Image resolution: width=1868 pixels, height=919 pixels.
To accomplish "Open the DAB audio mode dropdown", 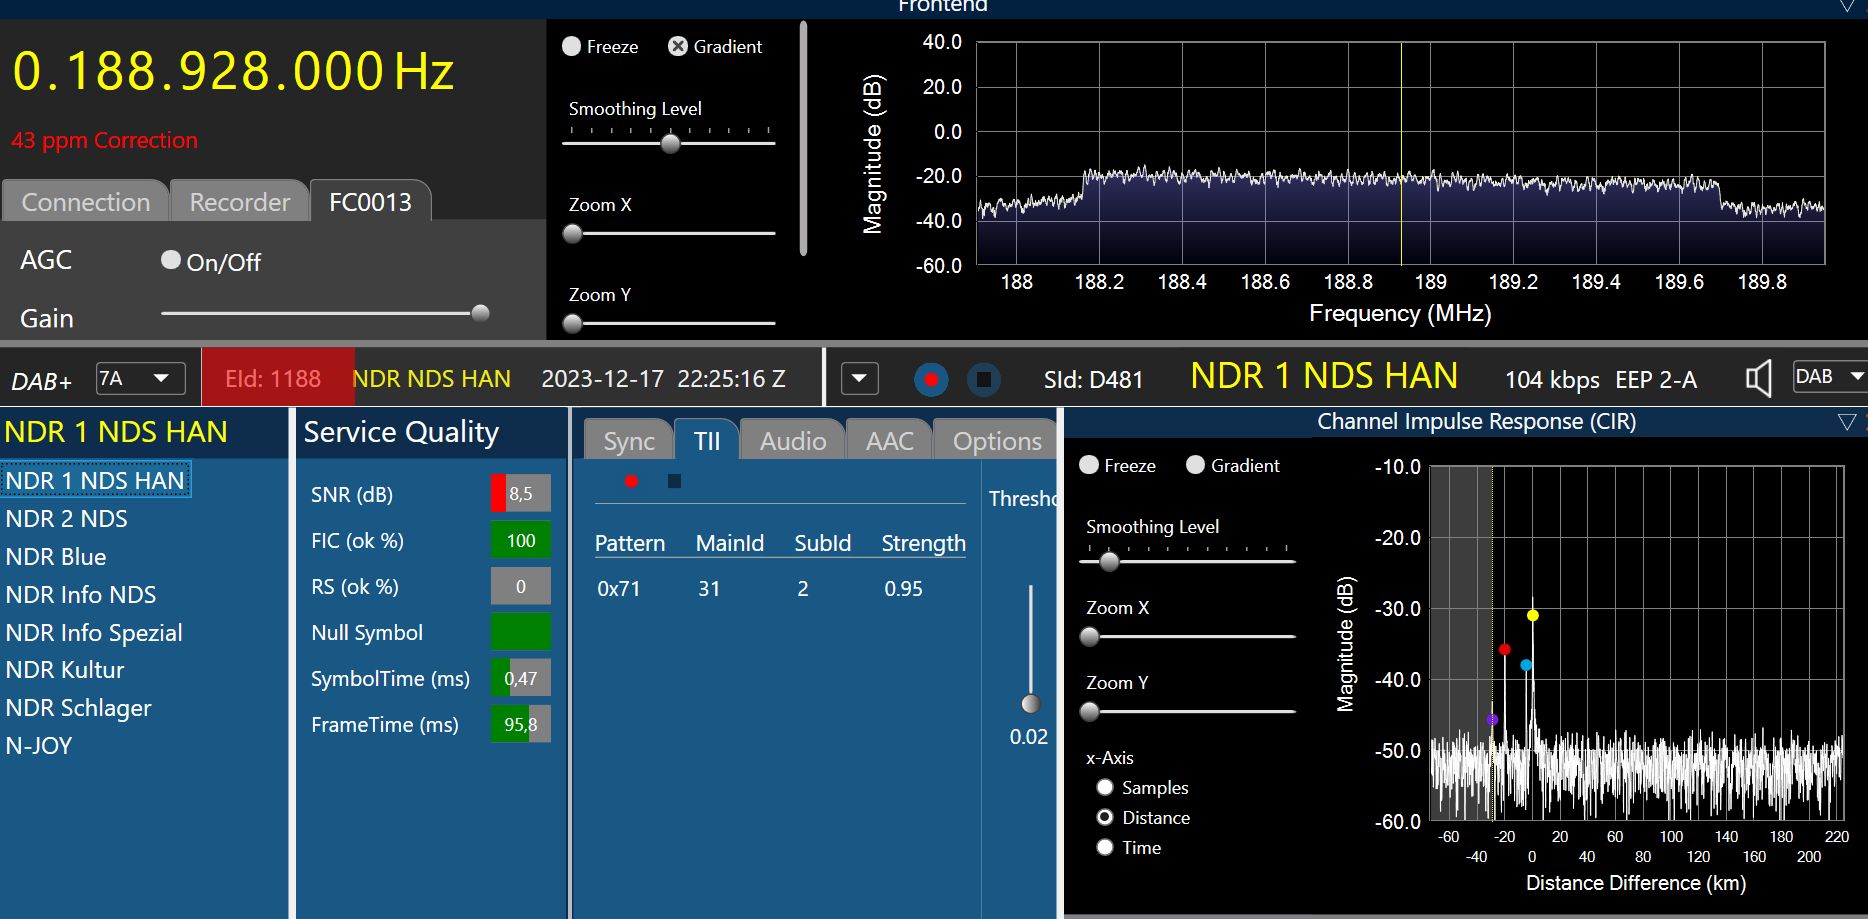I will tap(1829, 376).
